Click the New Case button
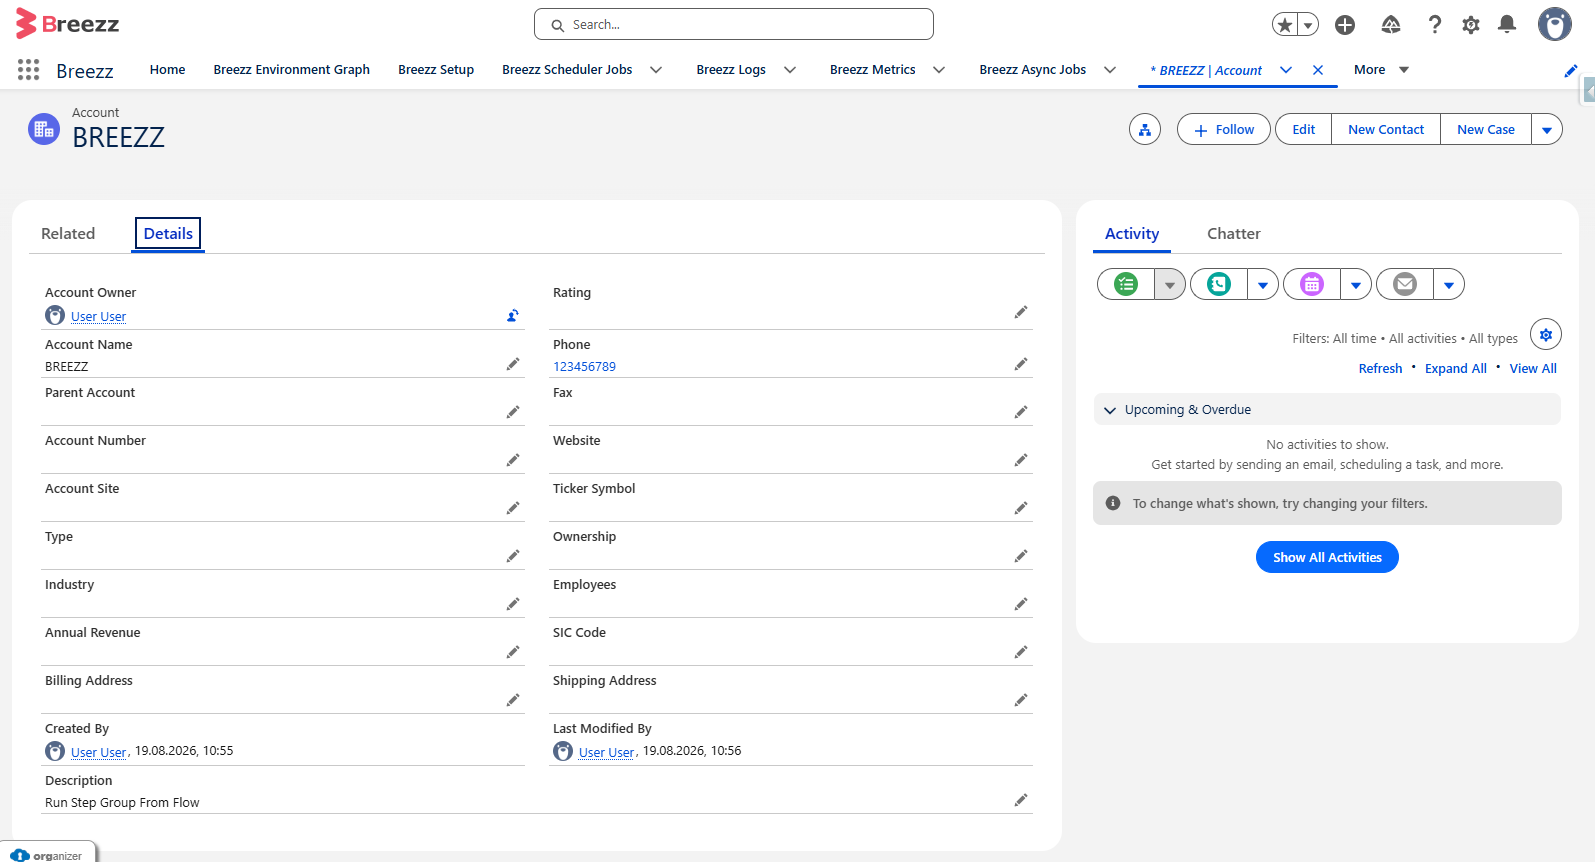Image resolution: width=1595 pixels, height=862 pixels. coord(1486,129)
